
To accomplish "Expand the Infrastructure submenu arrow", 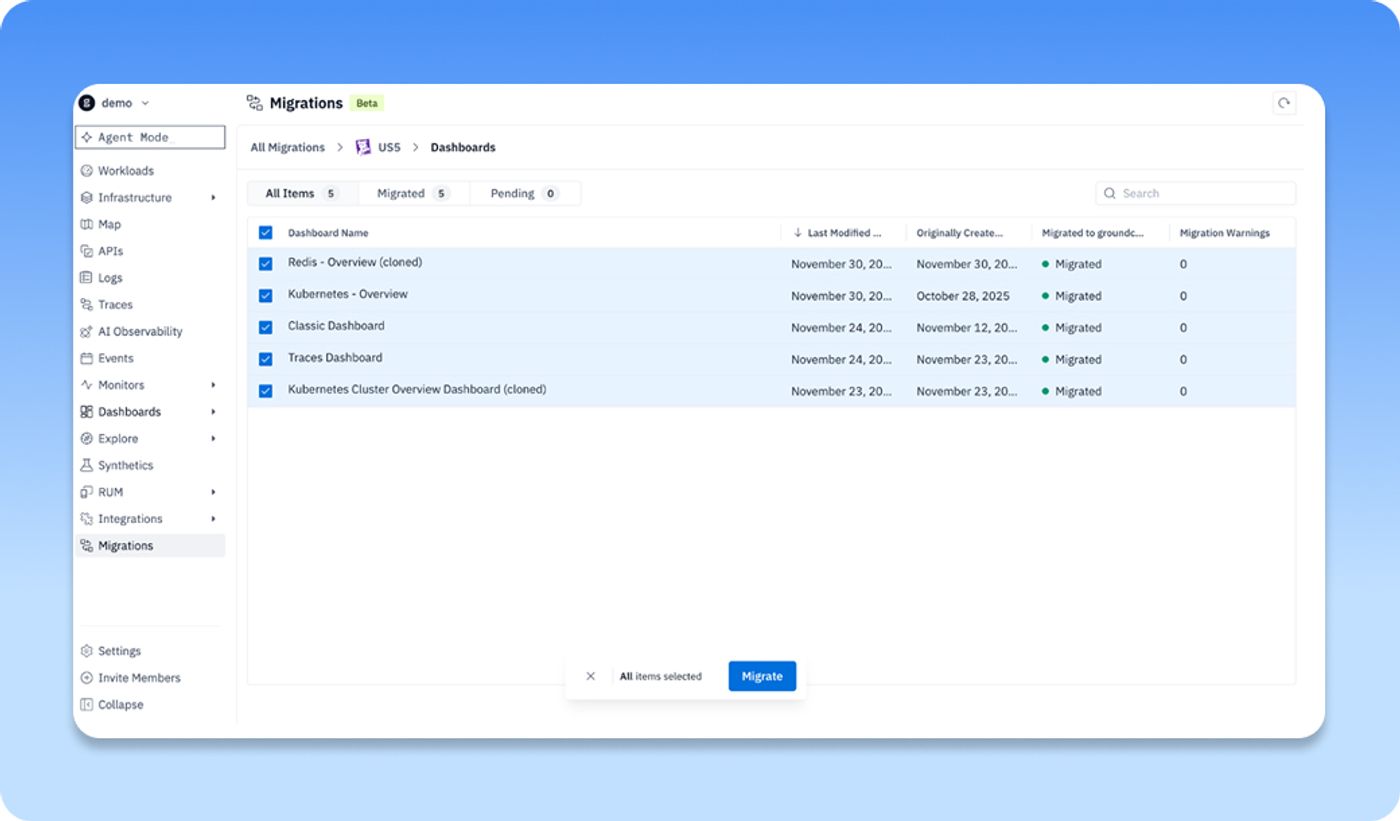I will tap(213, 198).
